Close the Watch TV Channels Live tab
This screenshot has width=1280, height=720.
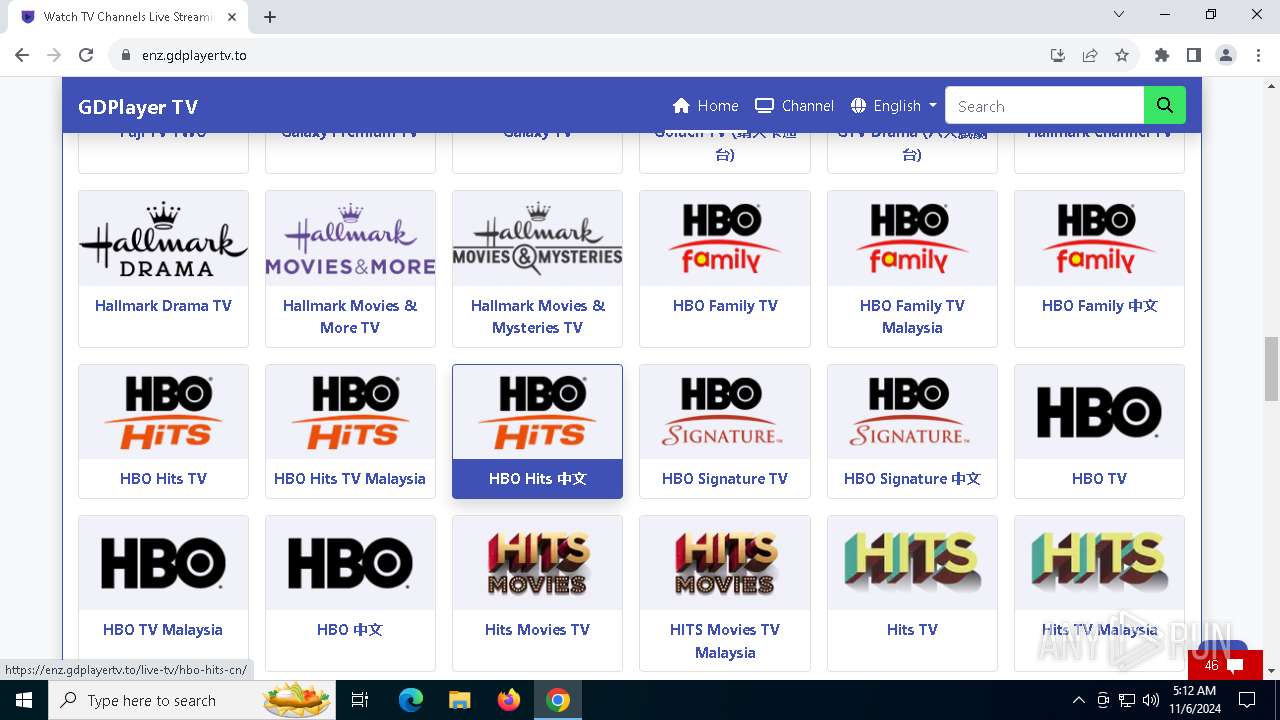[231, 17]
